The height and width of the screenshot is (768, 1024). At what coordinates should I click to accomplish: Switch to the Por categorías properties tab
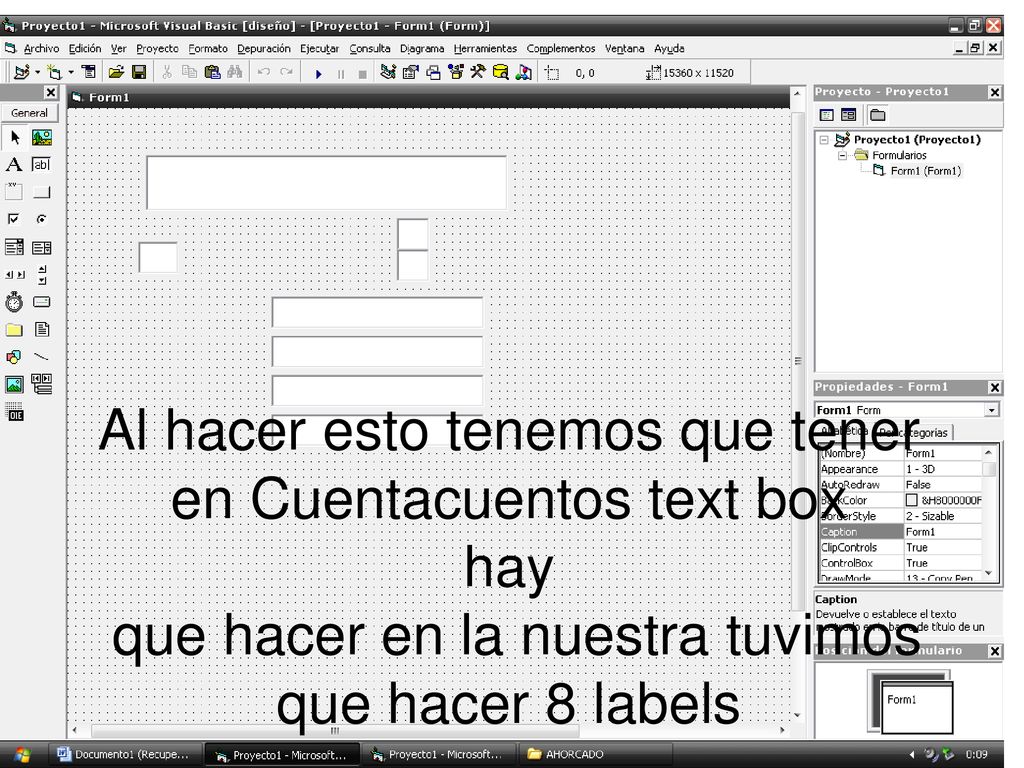pyautogui.click(x=913, y=432)
